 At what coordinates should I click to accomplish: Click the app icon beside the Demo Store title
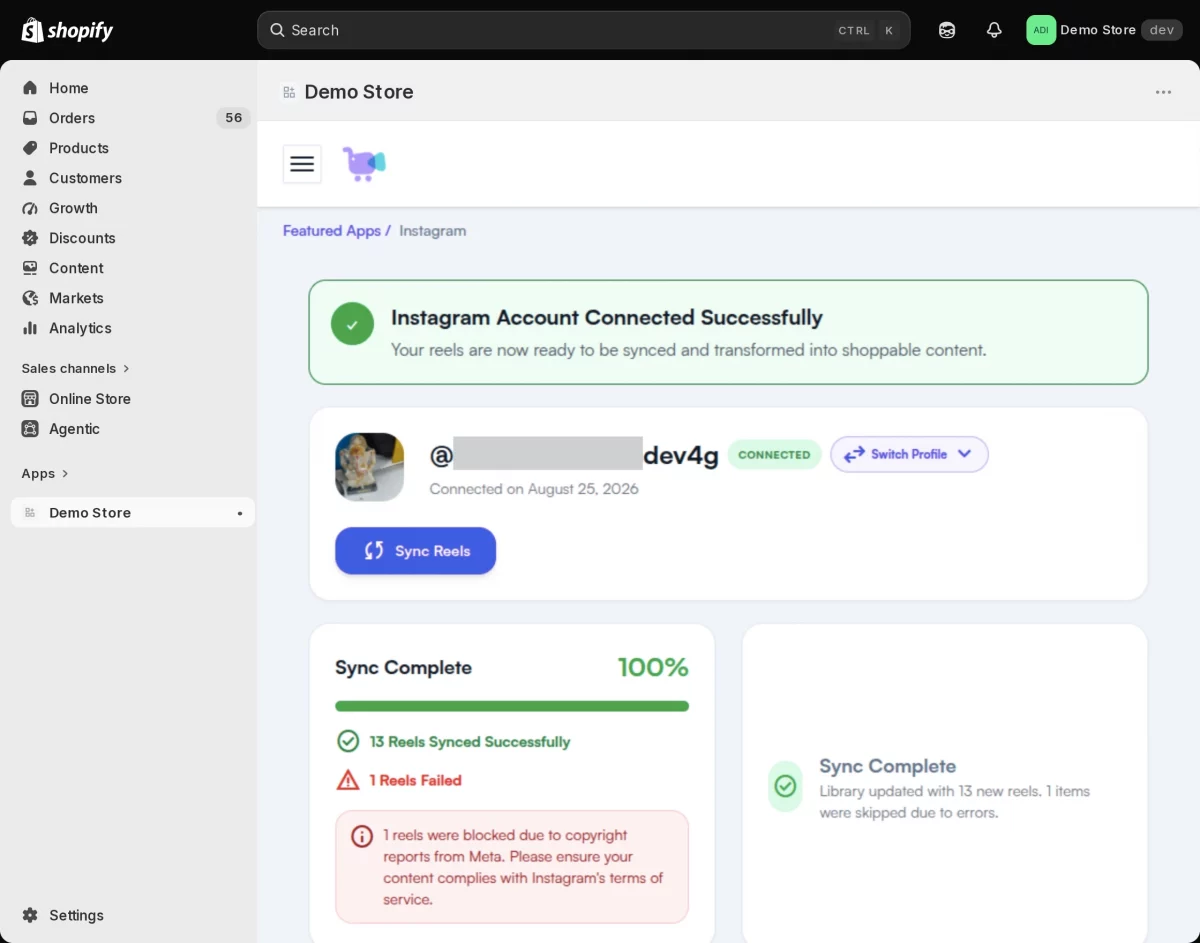click(289, 92)
